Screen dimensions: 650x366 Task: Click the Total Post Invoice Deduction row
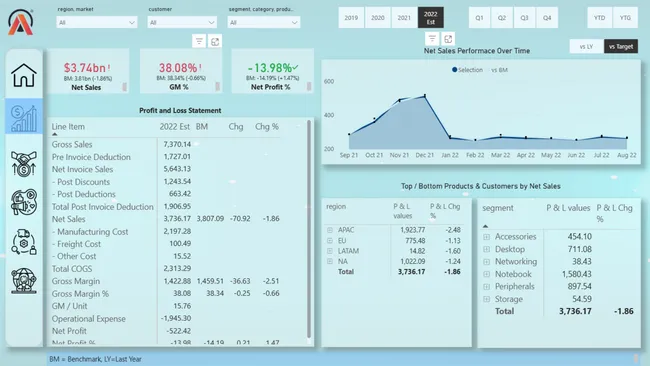pyautogui.click(x=102, y=206)
